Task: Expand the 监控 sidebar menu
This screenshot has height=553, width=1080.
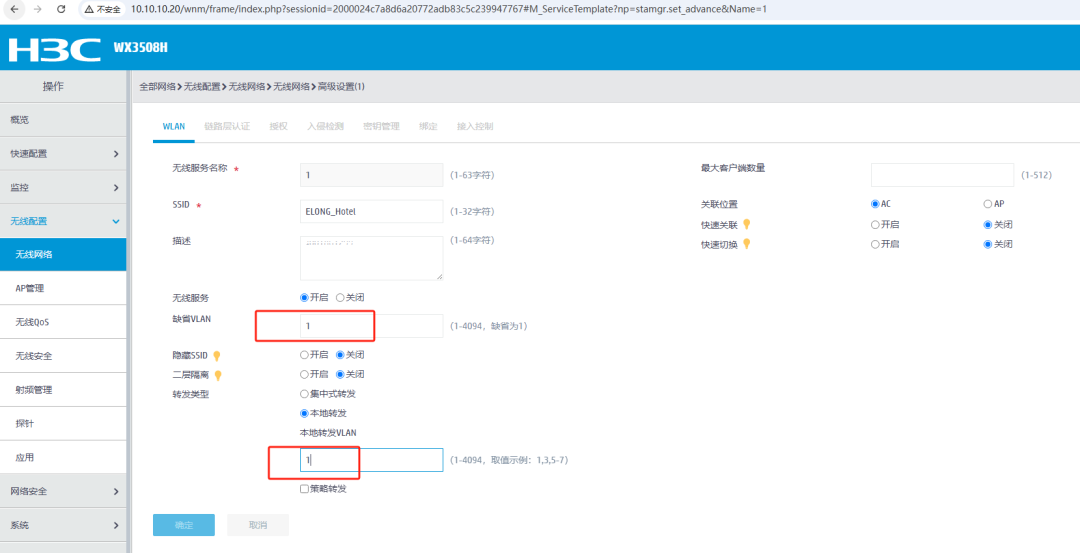Action: point(63,187)
